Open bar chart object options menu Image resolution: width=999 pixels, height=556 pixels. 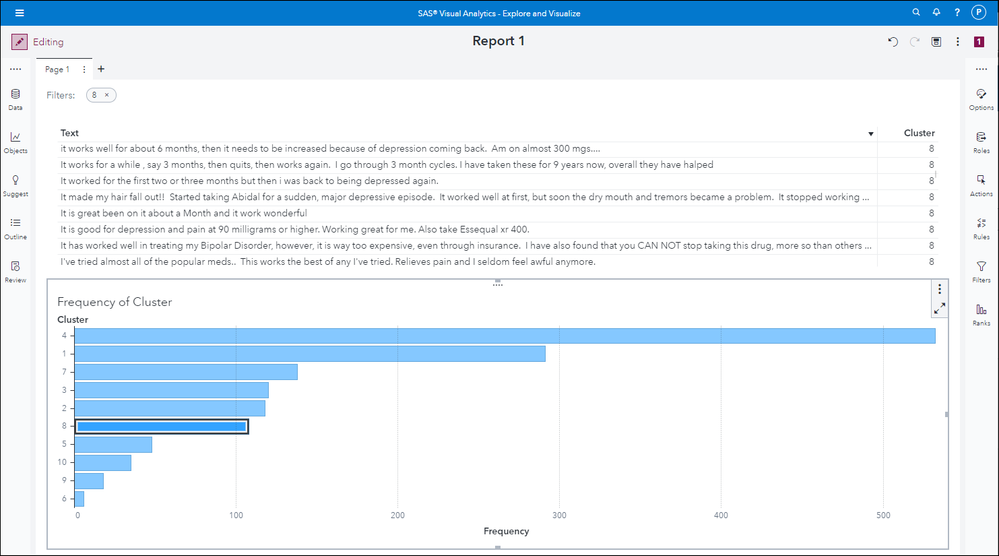point(939,289)
